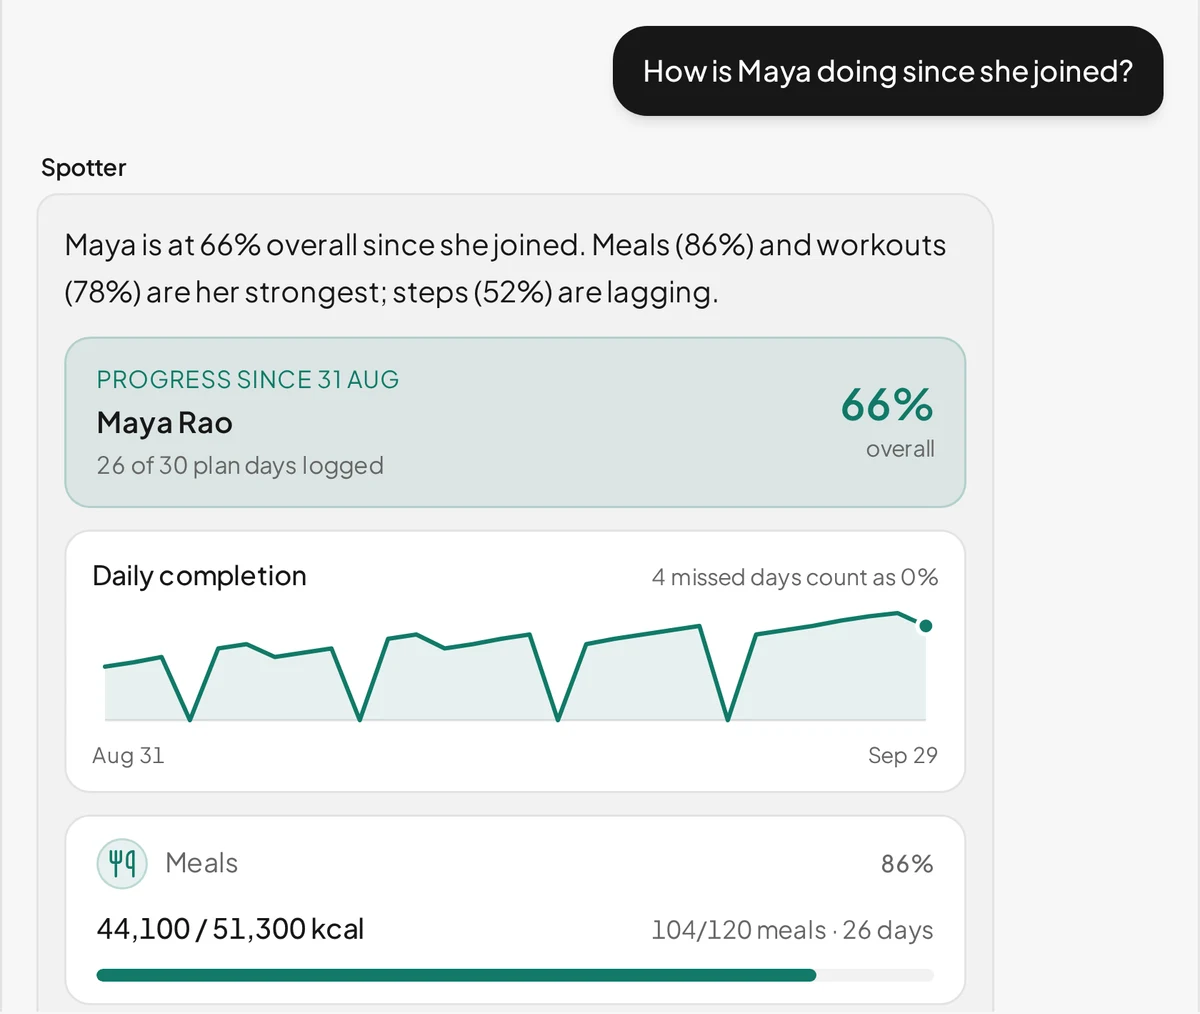
Task: Click the Meals fork and knife icon
Action: [x=122, y=864]
